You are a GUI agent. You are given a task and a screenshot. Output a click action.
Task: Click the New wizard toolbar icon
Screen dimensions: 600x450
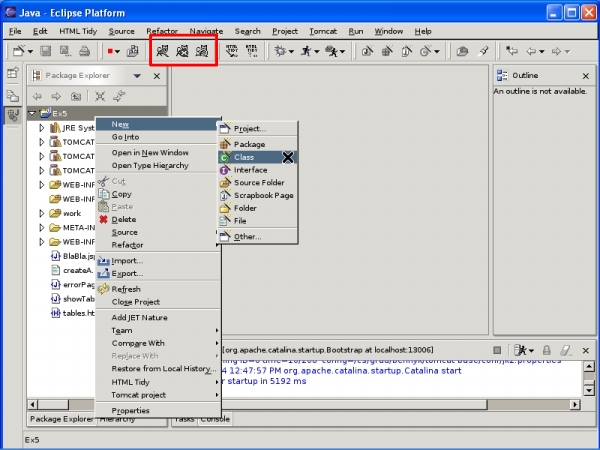pos(19,51)
